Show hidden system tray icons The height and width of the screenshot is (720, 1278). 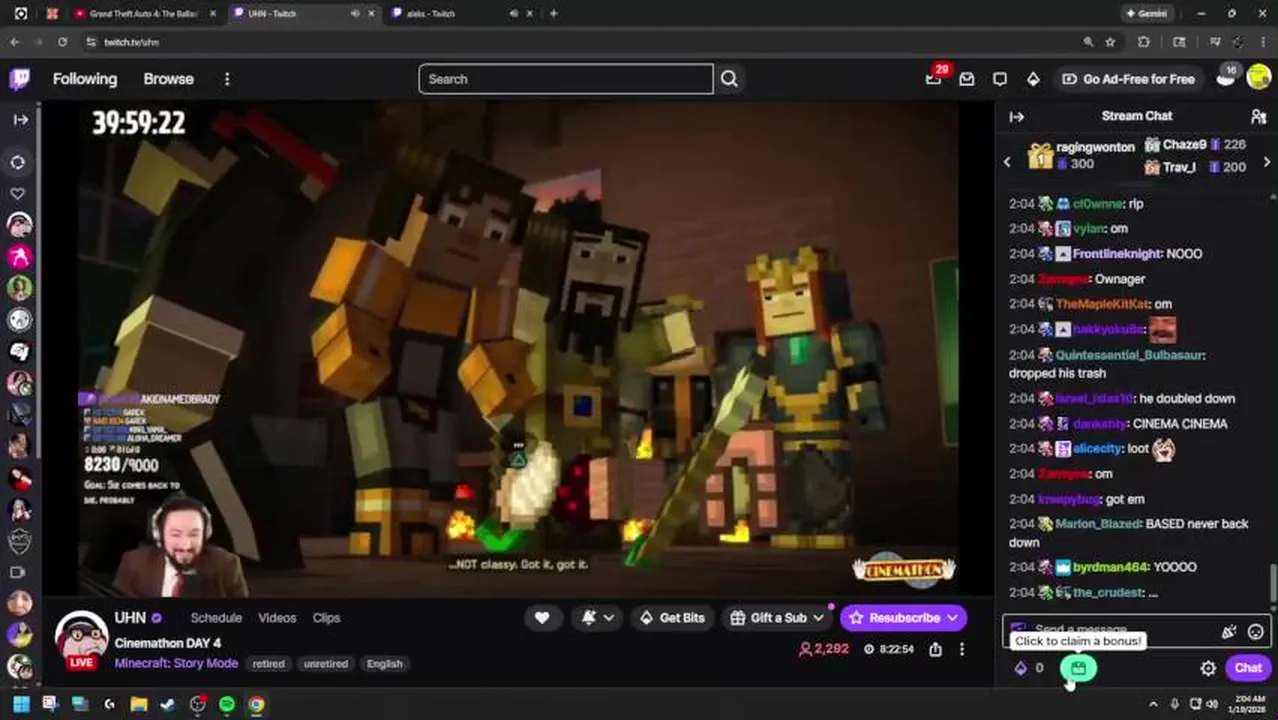pyautogui.click(x=1153, y=704)
